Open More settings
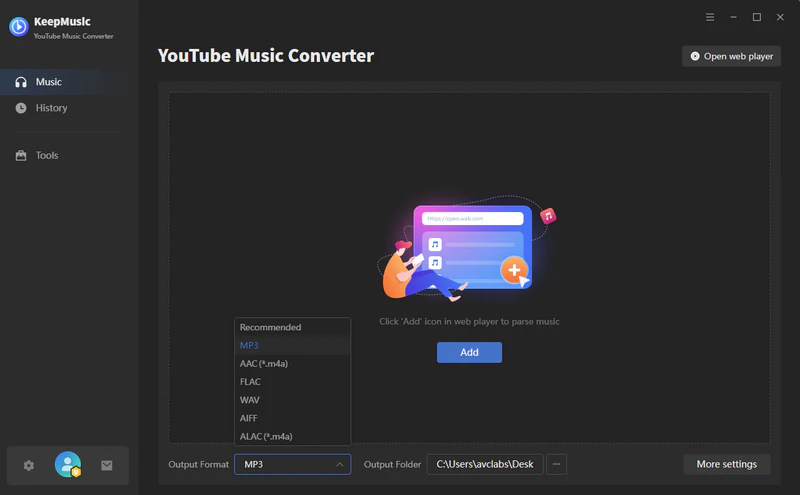This screenshot has height=495, width=800. pos(727,464)
